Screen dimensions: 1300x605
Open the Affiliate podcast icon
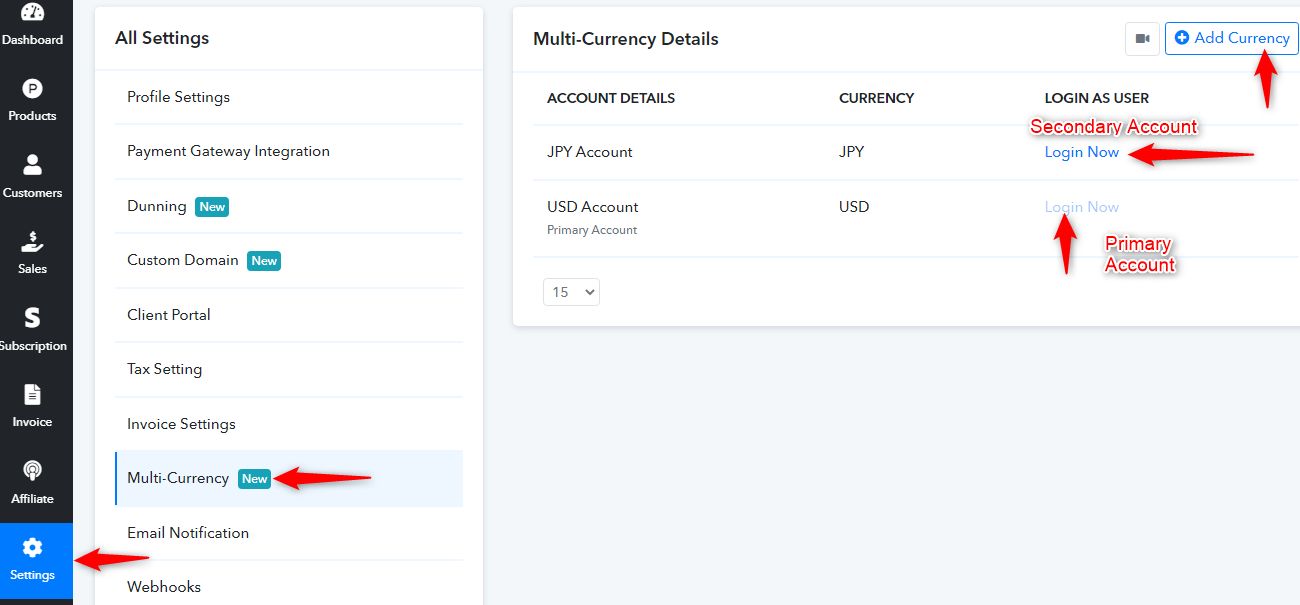pyautogui.click(x=32, y=470)
